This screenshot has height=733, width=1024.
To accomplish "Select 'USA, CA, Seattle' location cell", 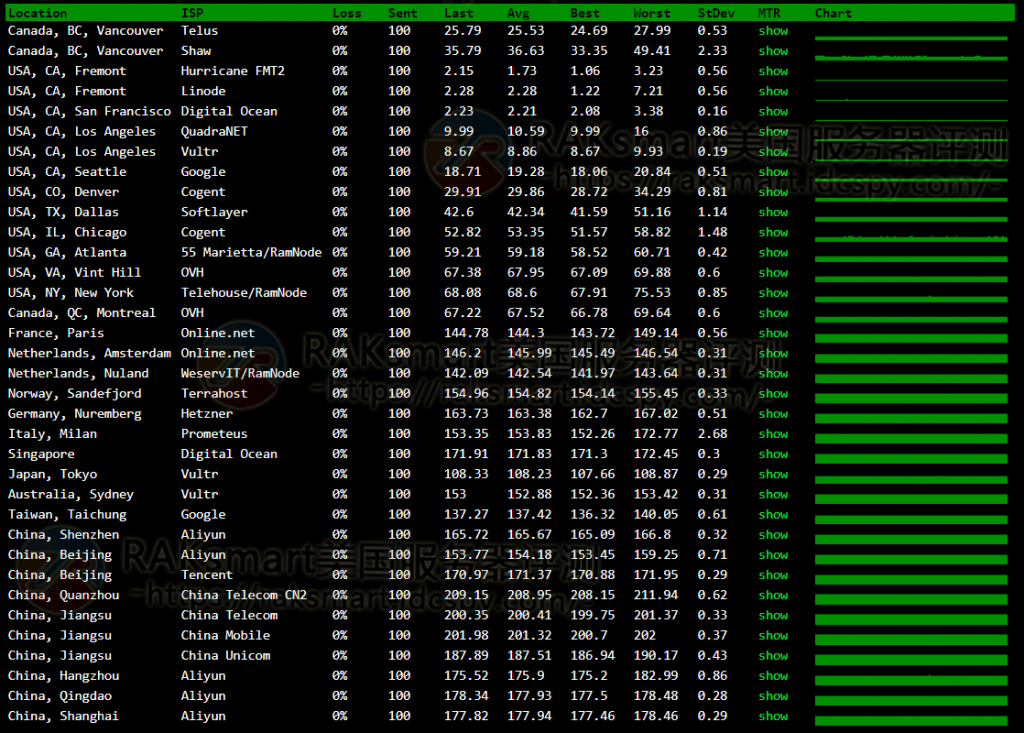I will [67, 172].
